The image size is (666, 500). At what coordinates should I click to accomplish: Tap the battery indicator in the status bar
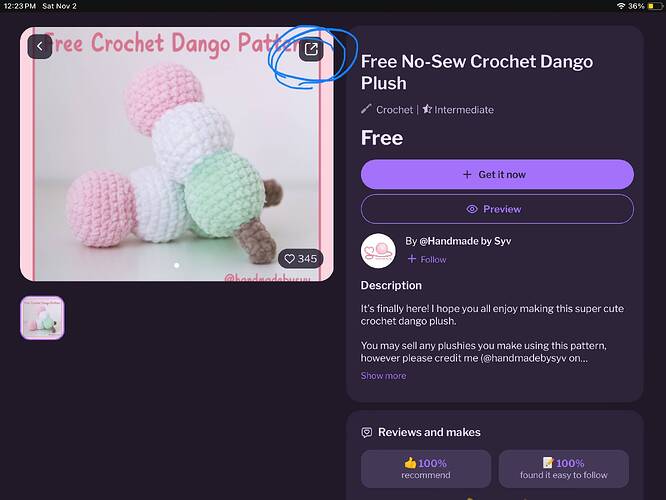click(x=655, y=6)
